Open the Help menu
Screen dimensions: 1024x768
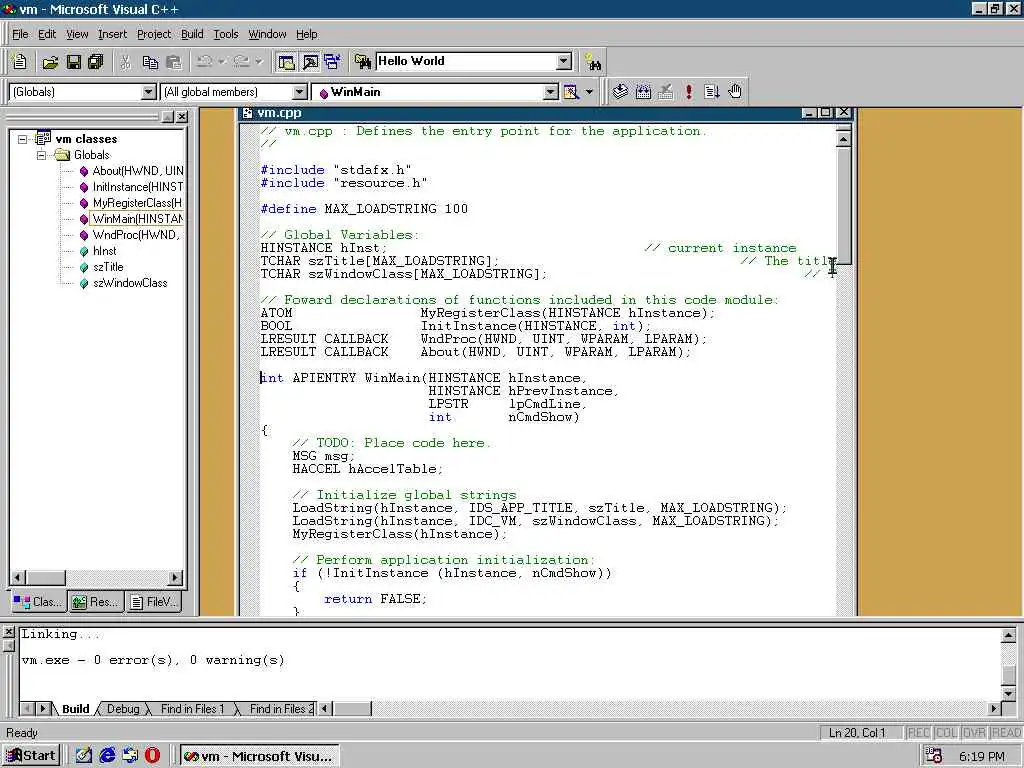306,34
